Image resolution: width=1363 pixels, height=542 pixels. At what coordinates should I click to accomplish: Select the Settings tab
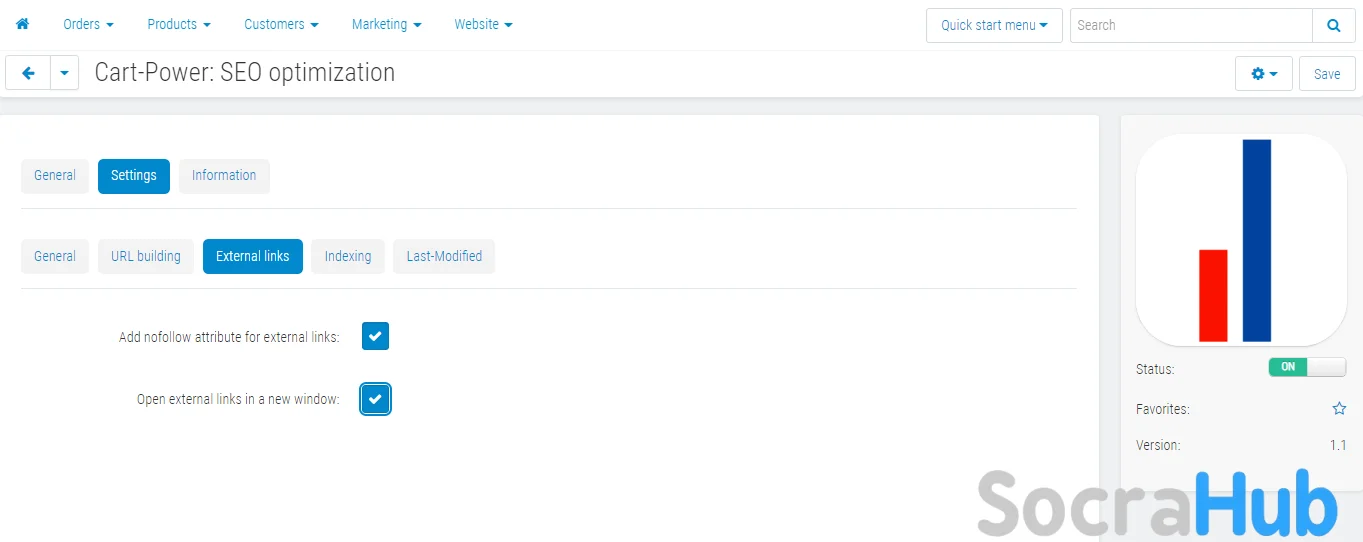[x=134, y=175]
